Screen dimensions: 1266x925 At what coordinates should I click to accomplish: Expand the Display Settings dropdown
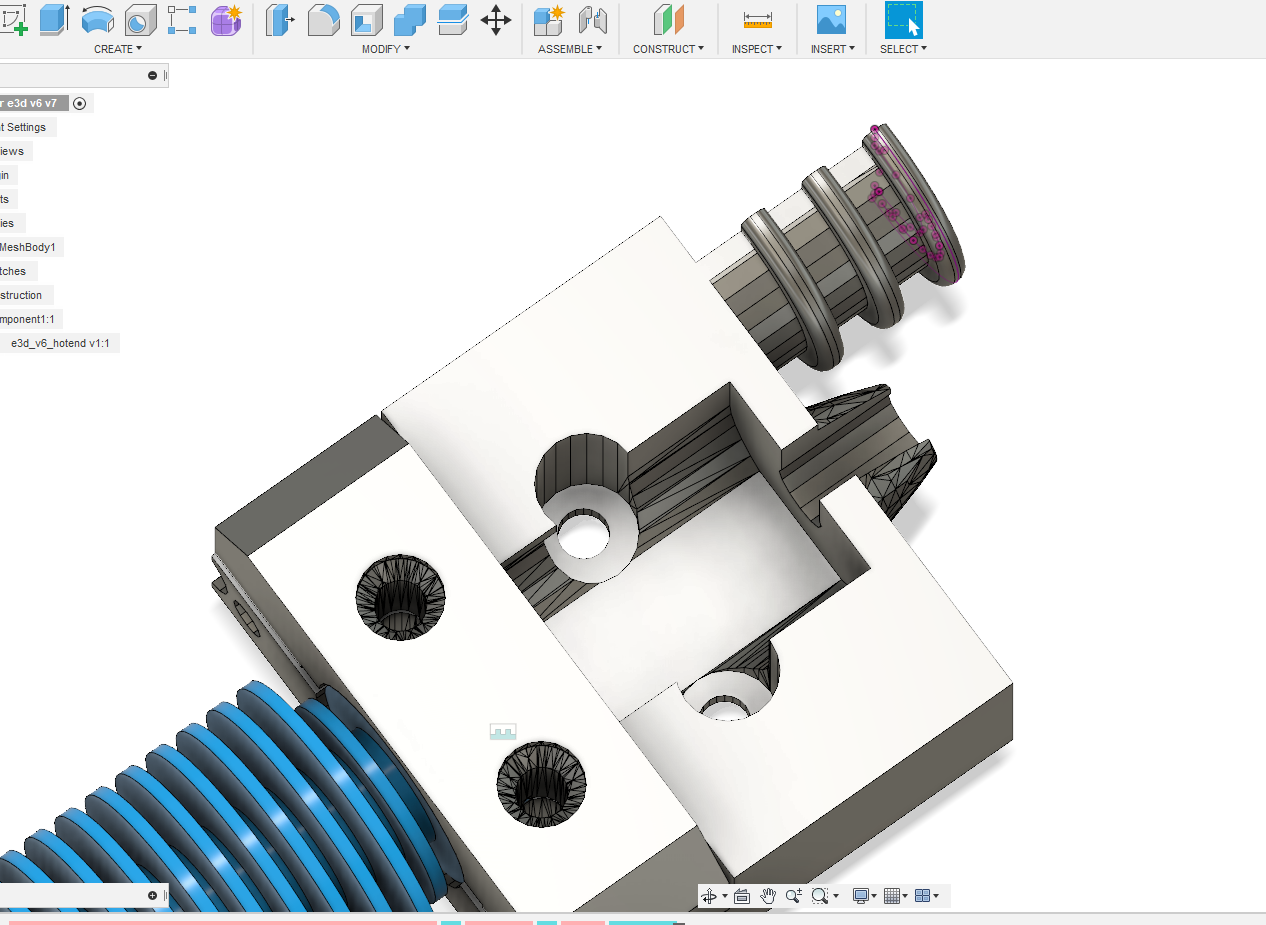(864, 896)
